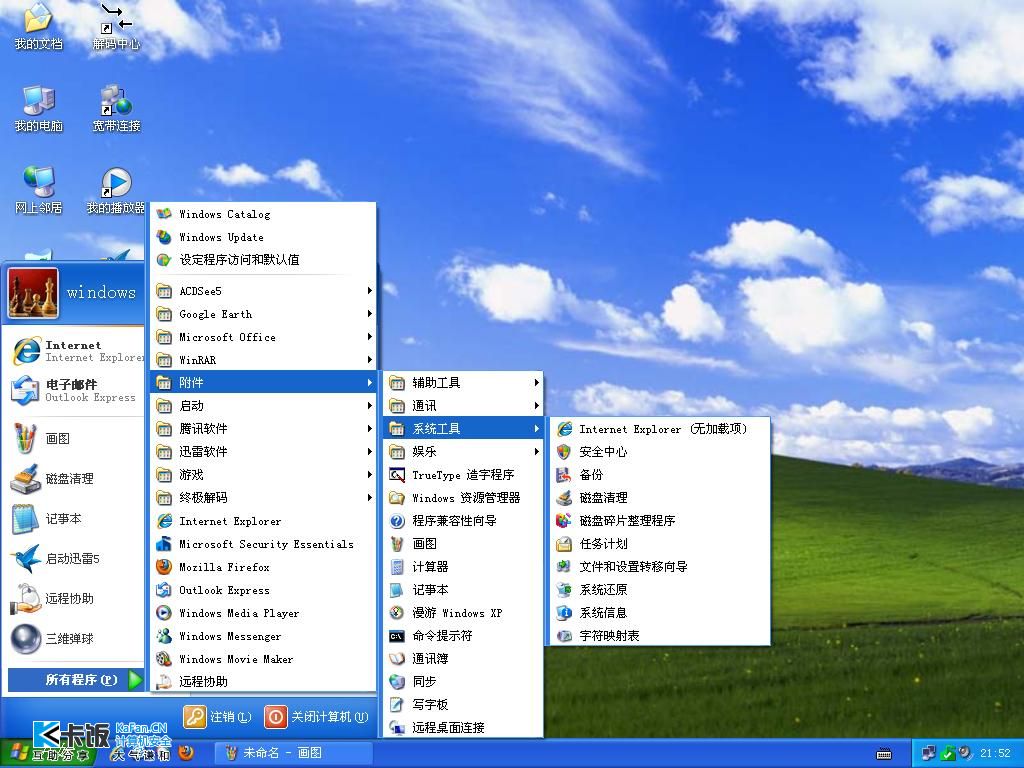Launch Mozilla Firefox from the programs menu

263,567
